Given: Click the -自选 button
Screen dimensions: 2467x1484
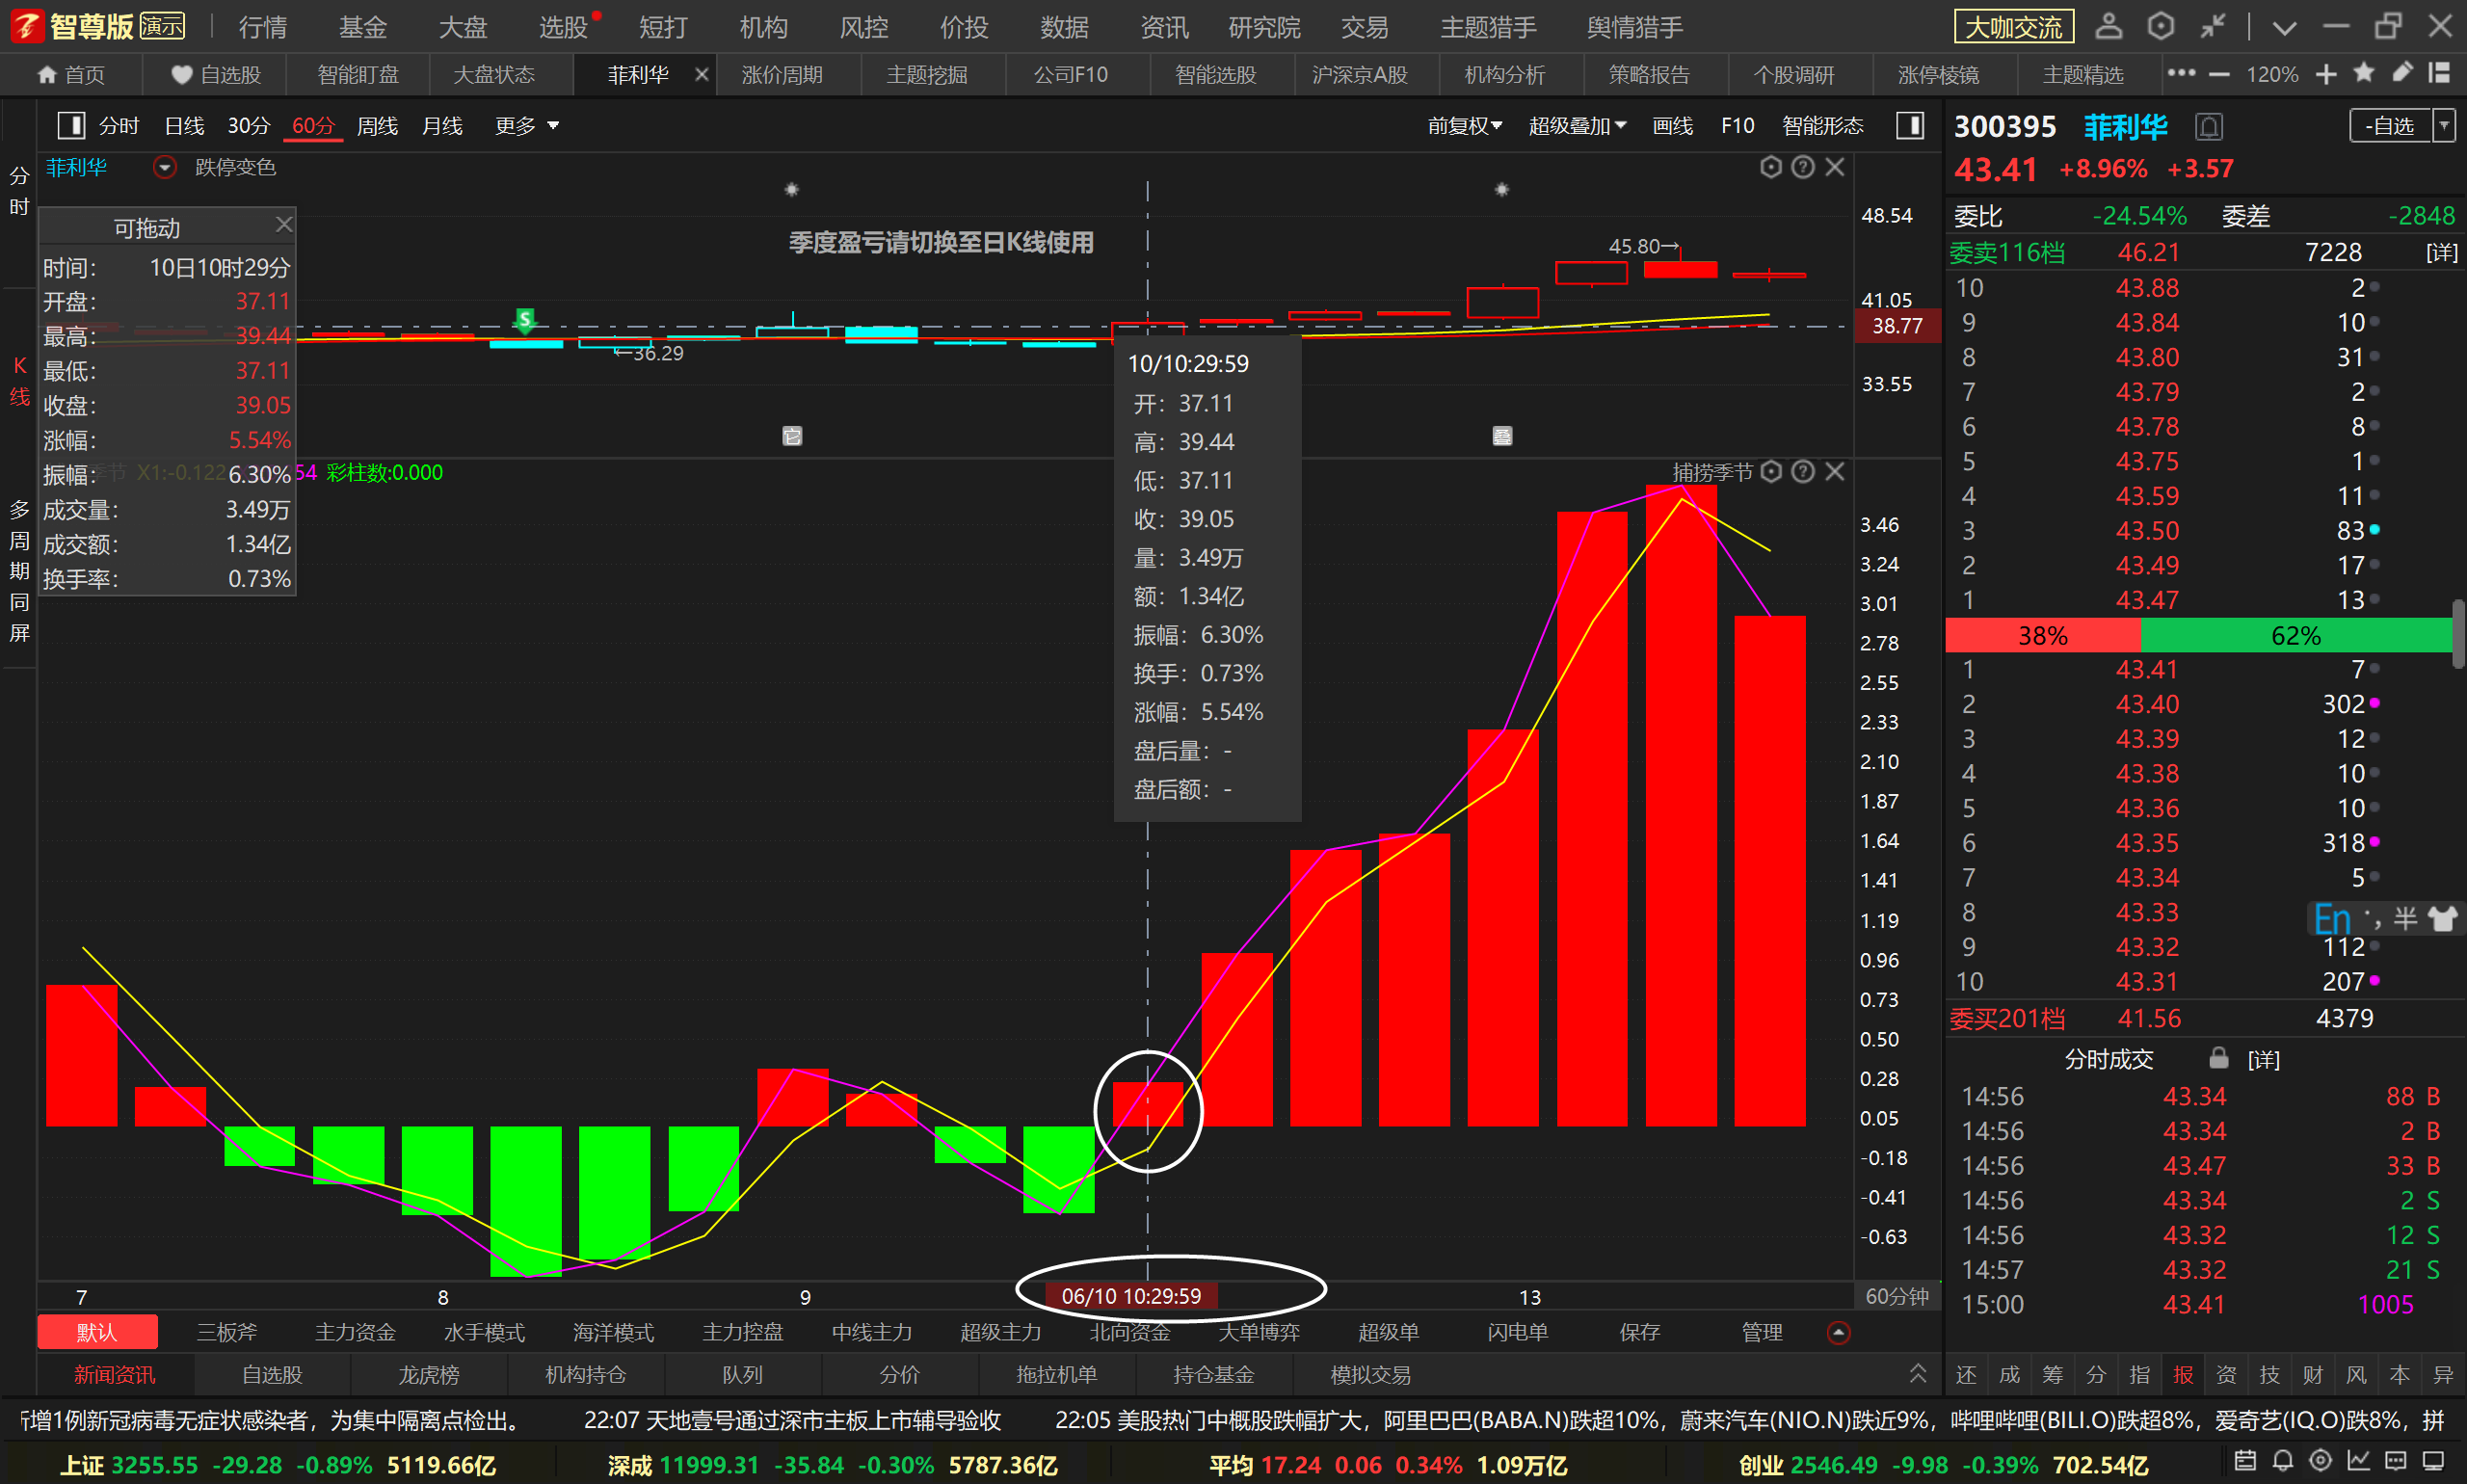Looking at the screenshot, I should pos(2389,126).
